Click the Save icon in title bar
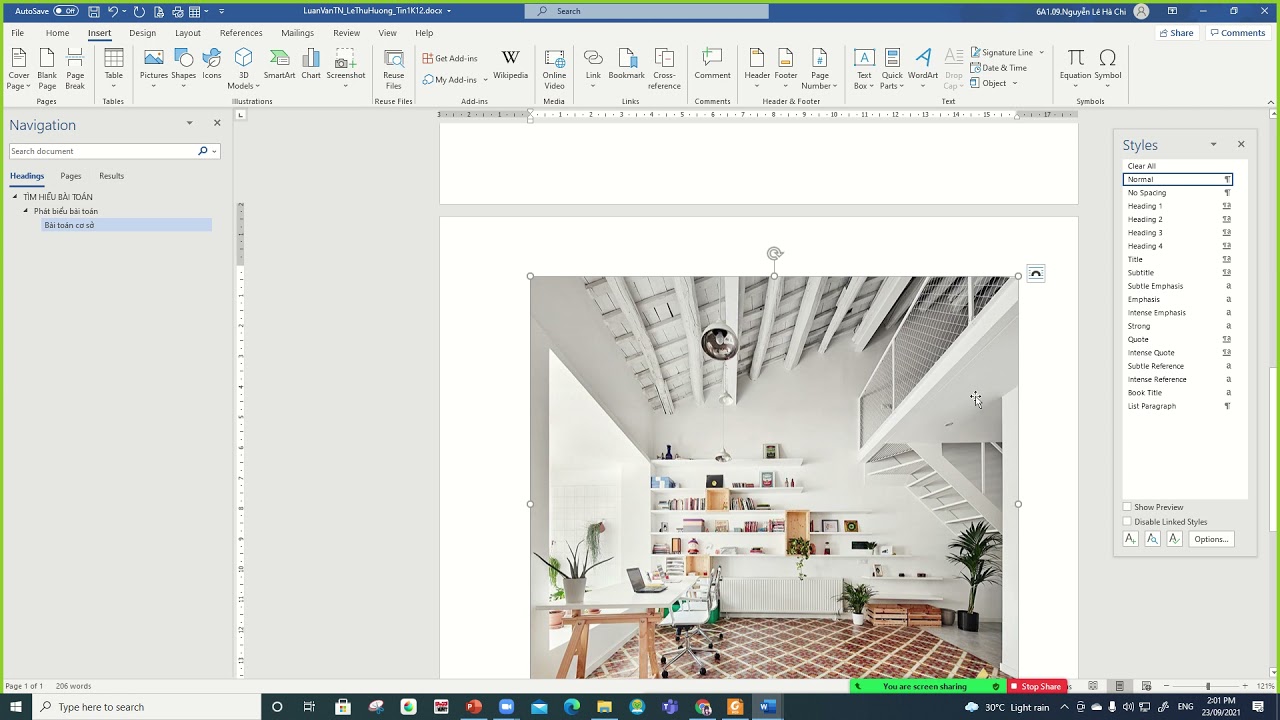Viewport: 1280px width, 720px height. [93, 11]
